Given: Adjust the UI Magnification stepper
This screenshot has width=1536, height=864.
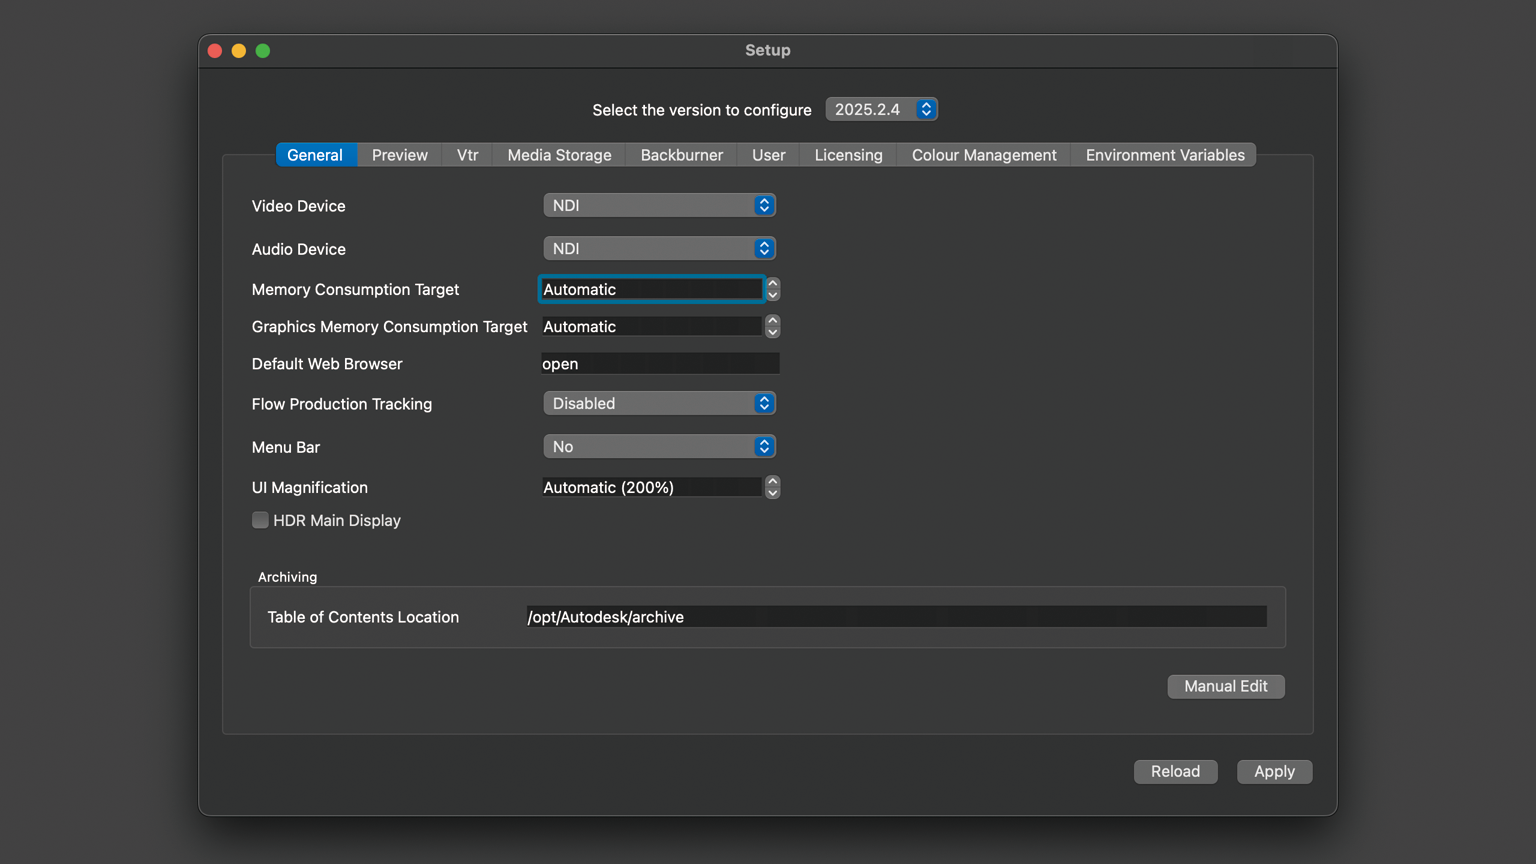Looking at the screenshot, I should (x=772, y=487).
